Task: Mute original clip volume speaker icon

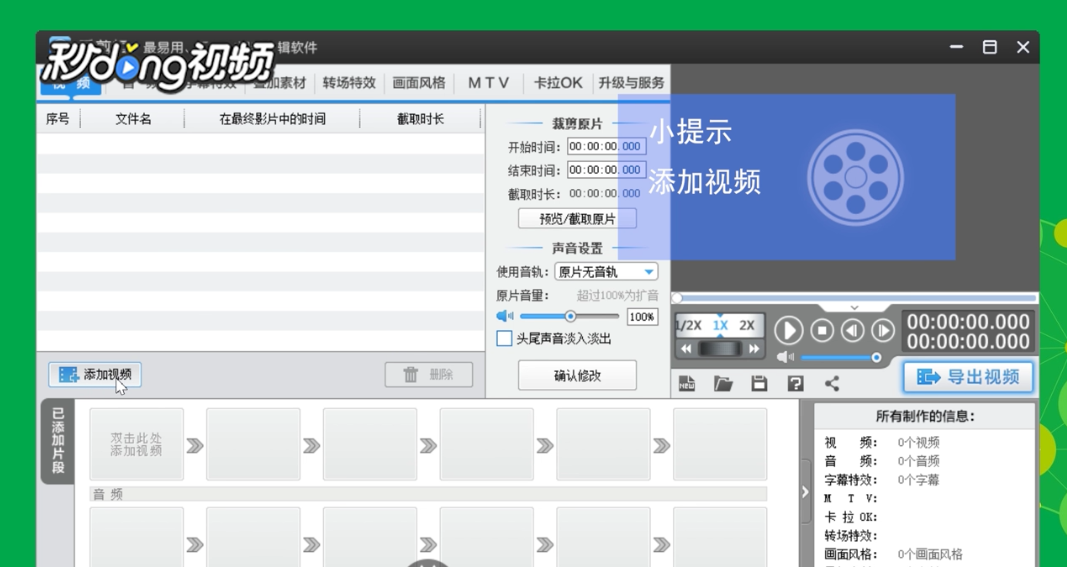Action: tap(505, 316)
